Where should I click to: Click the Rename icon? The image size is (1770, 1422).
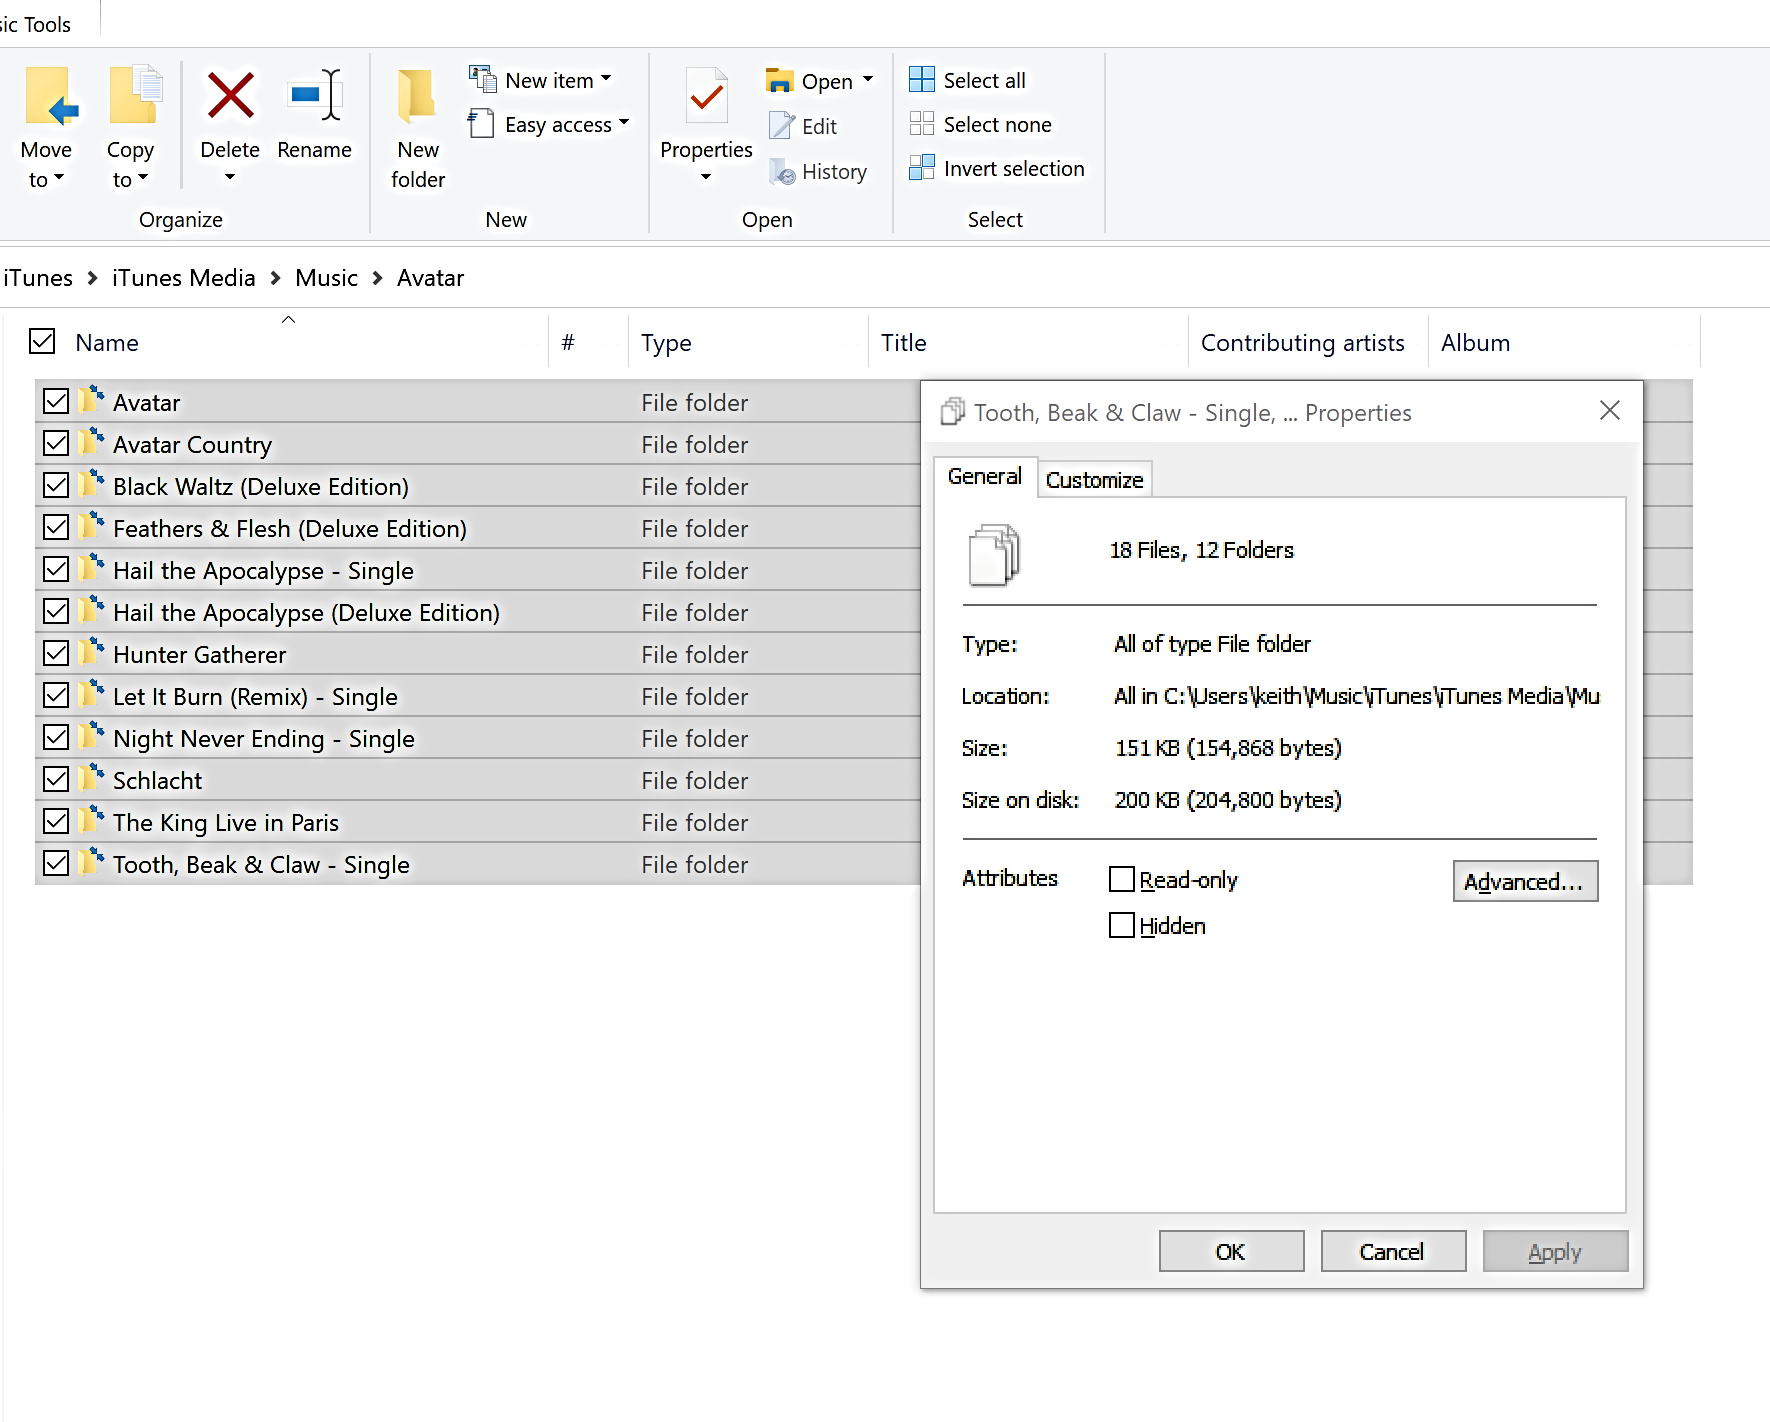click(316, 96)
